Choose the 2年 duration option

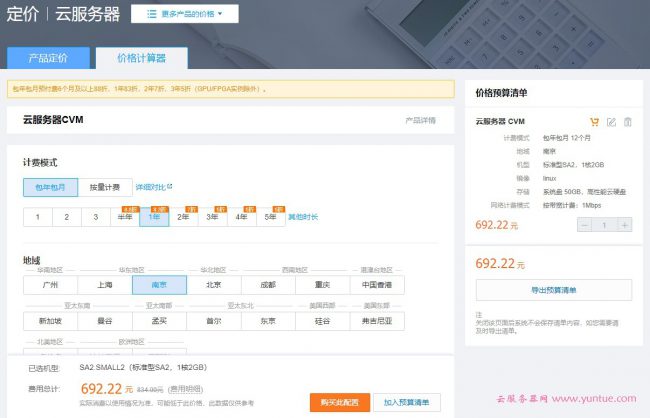[183, 216]
